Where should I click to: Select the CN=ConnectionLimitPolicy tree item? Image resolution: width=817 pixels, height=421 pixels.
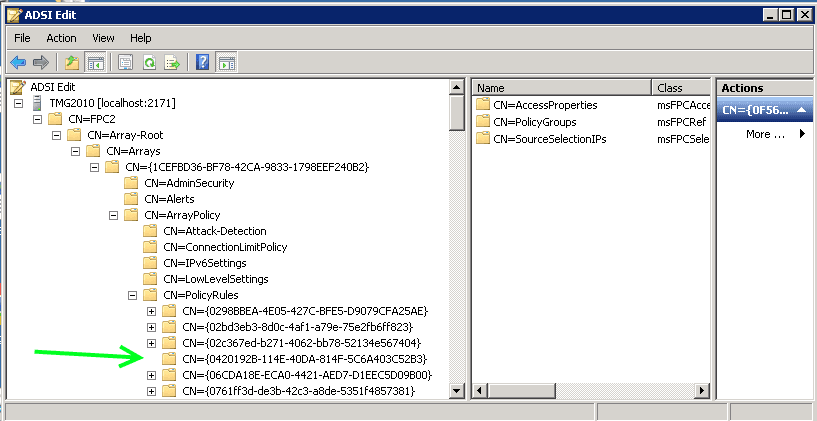click(225, 247)
